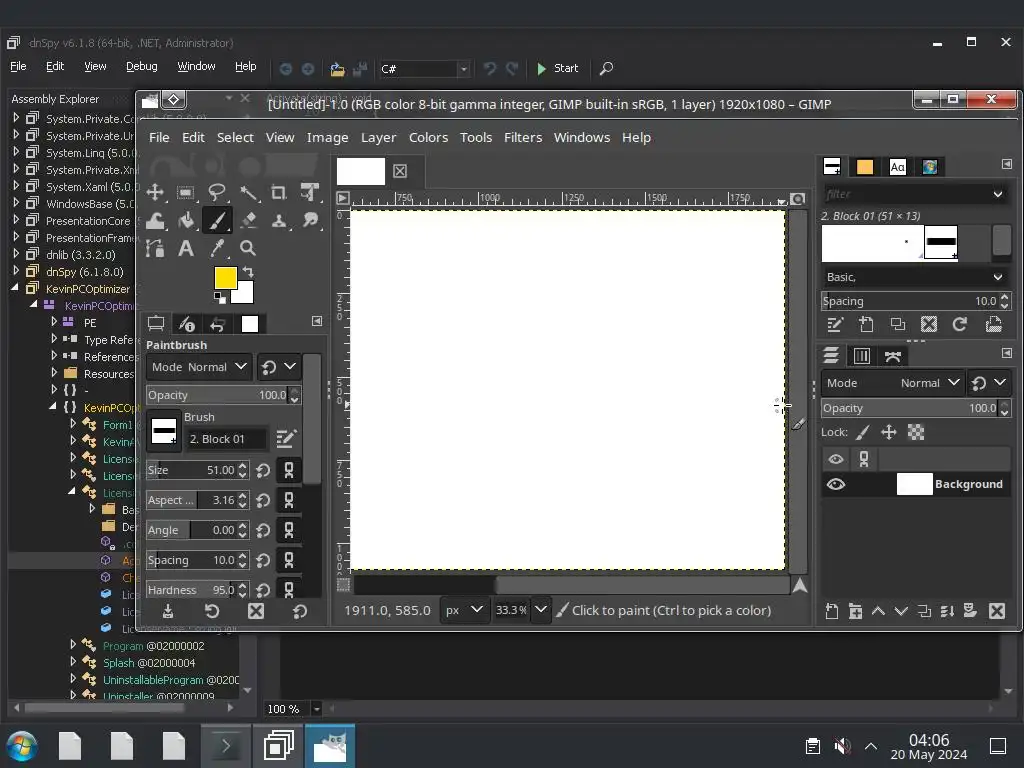The height and width of the screenshot is (768, 1024).
Task: Select the Paintbrush tool
Action: [x=216, y=221]
